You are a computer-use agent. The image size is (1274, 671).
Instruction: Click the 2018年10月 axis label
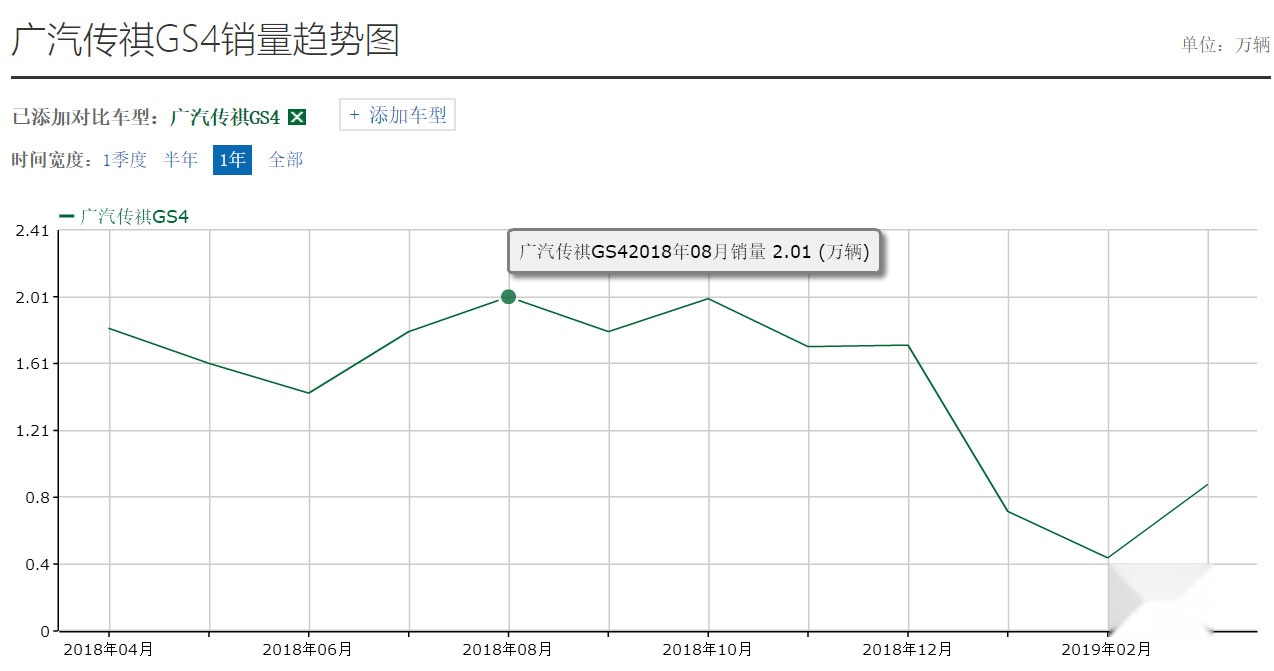coord(708,649)
